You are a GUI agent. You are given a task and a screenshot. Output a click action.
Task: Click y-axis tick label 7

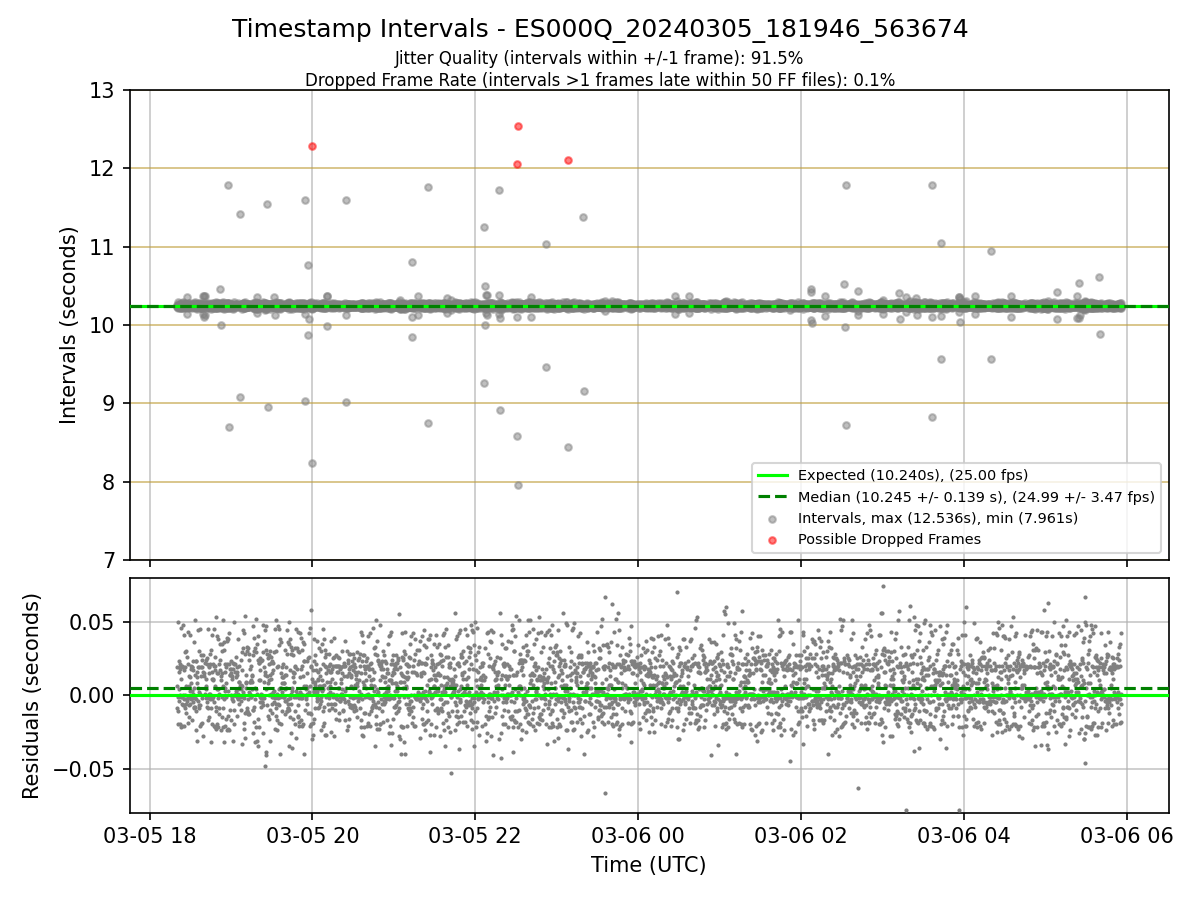tap(111, 560)
